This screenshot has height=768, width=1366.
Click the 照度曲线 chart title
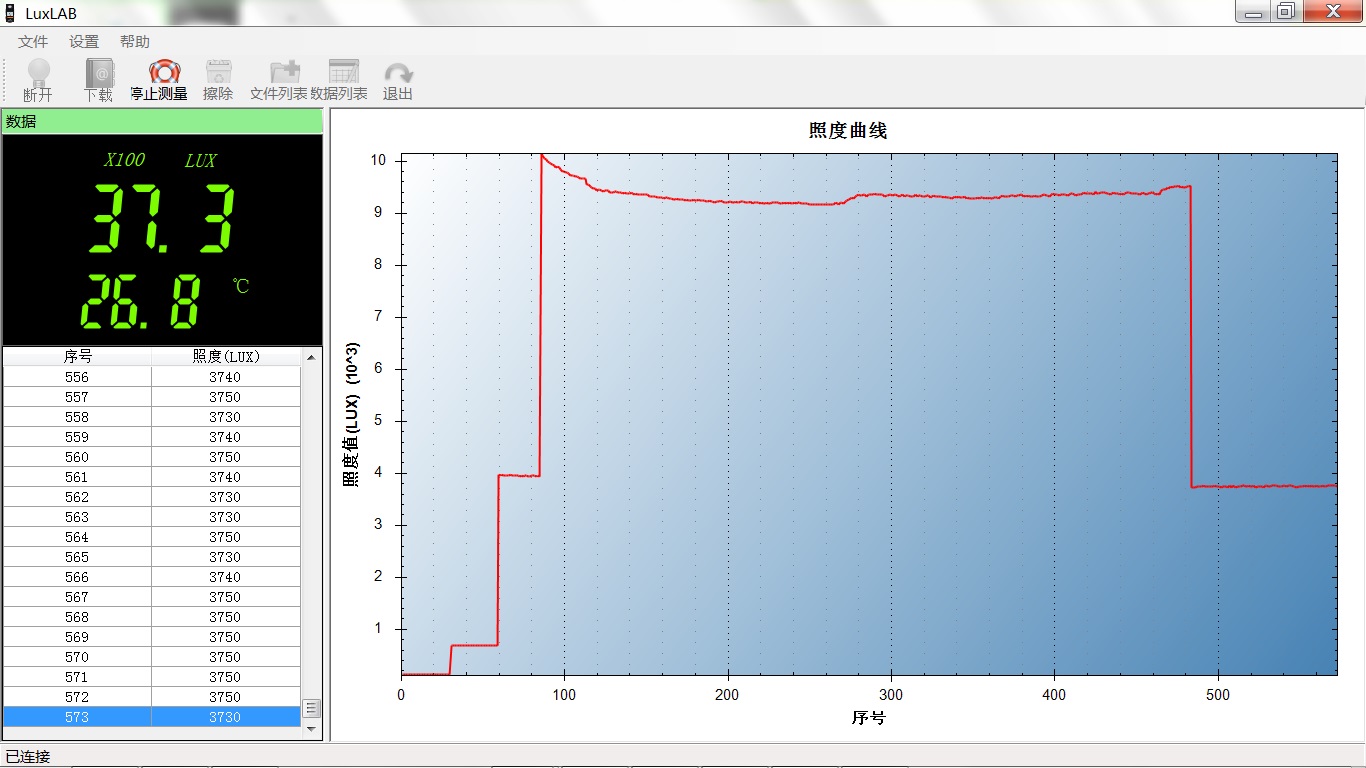[848, 131]
